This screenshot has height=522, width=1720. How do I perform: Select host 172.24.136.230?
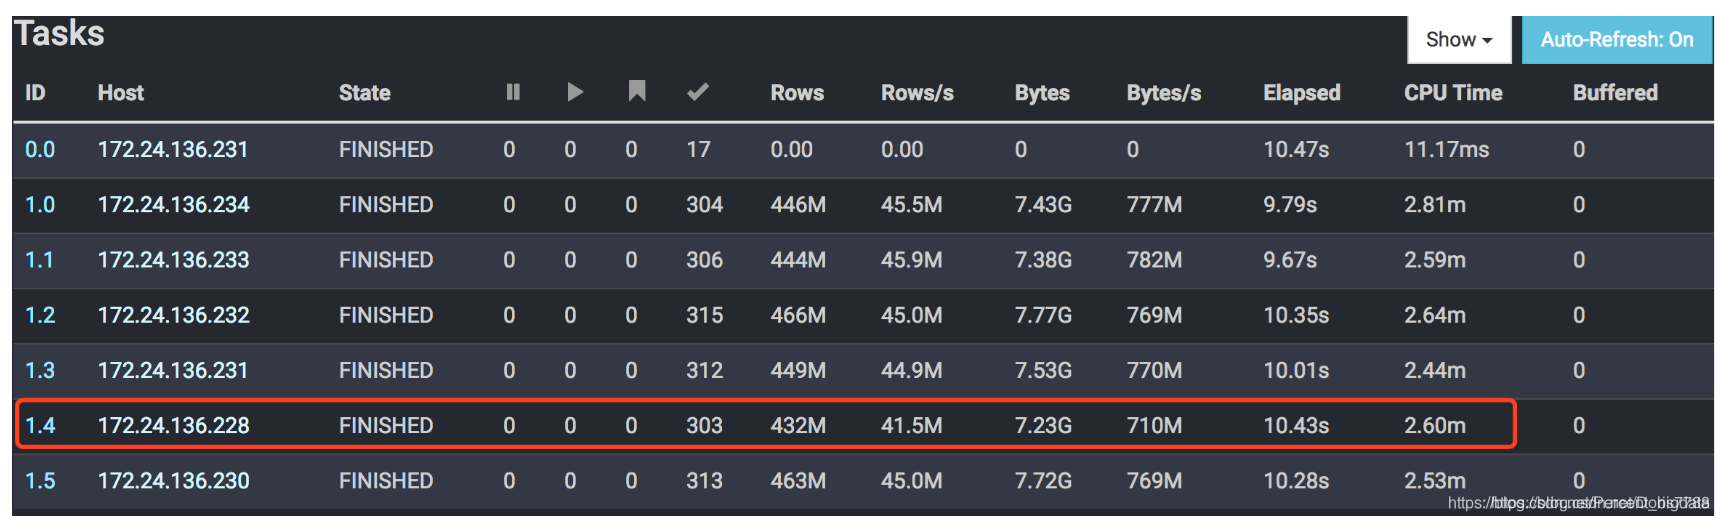(173, 481)
